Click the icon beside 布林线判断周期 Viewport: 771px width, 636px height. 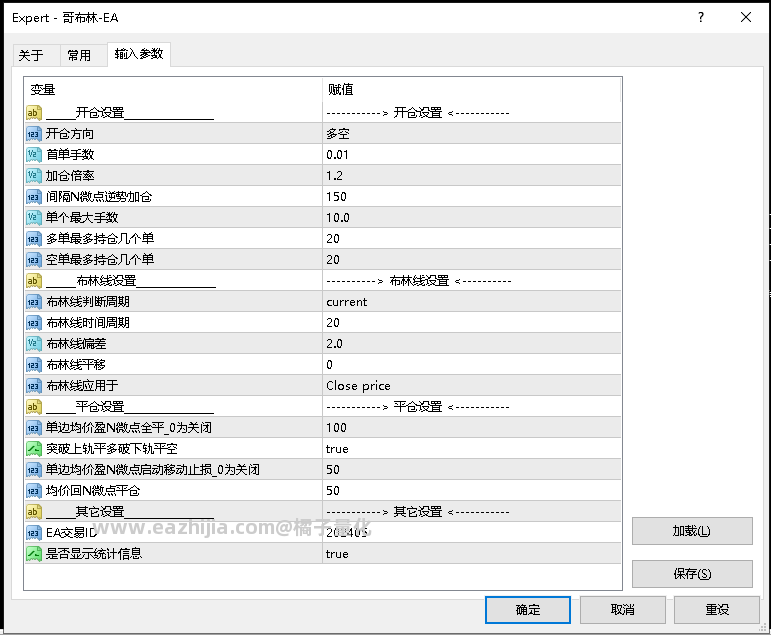pyautogui.click(x=33, y=302)
